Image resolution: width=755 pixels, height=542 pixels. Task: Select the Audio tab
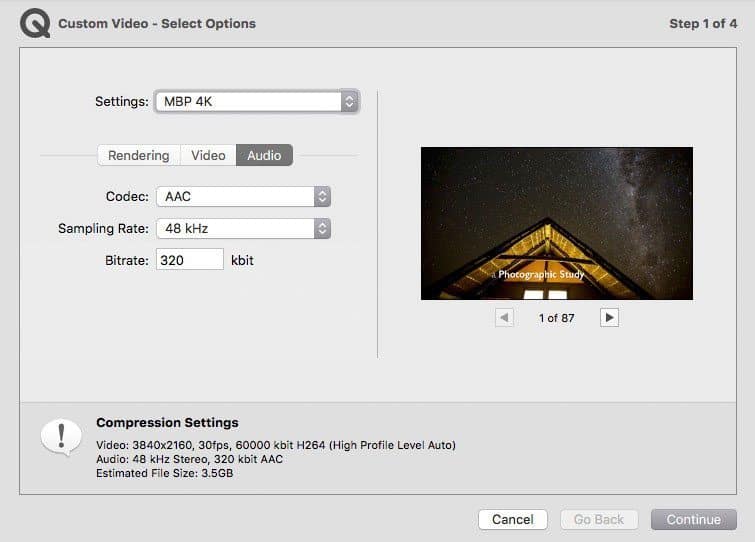point(264,155)
